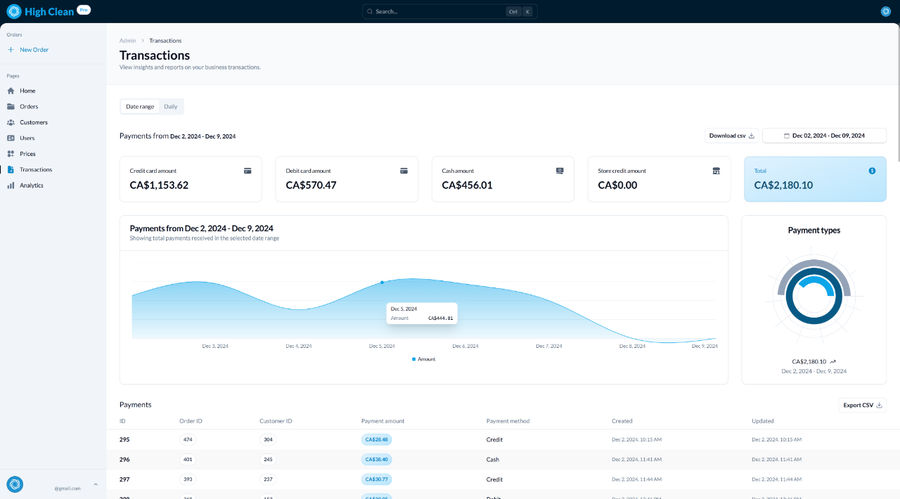Create a New Order

coord(33,49)
